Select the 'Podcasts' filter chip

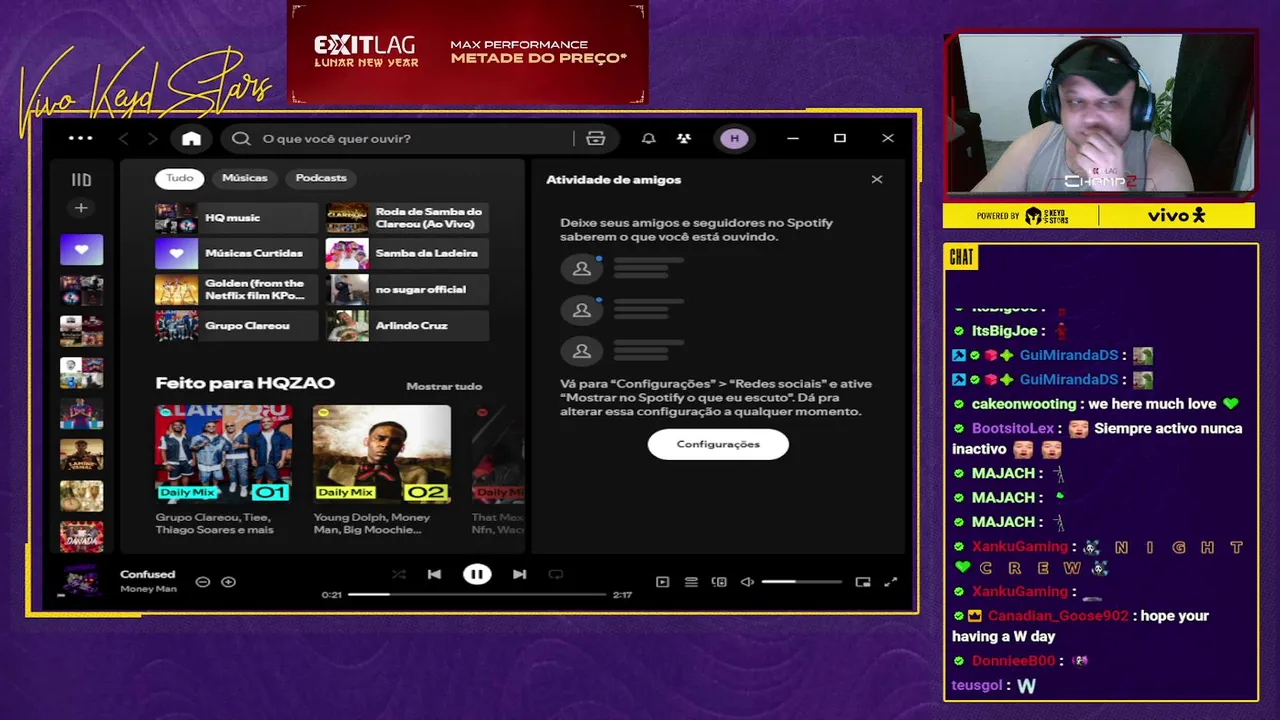[321, 178]
